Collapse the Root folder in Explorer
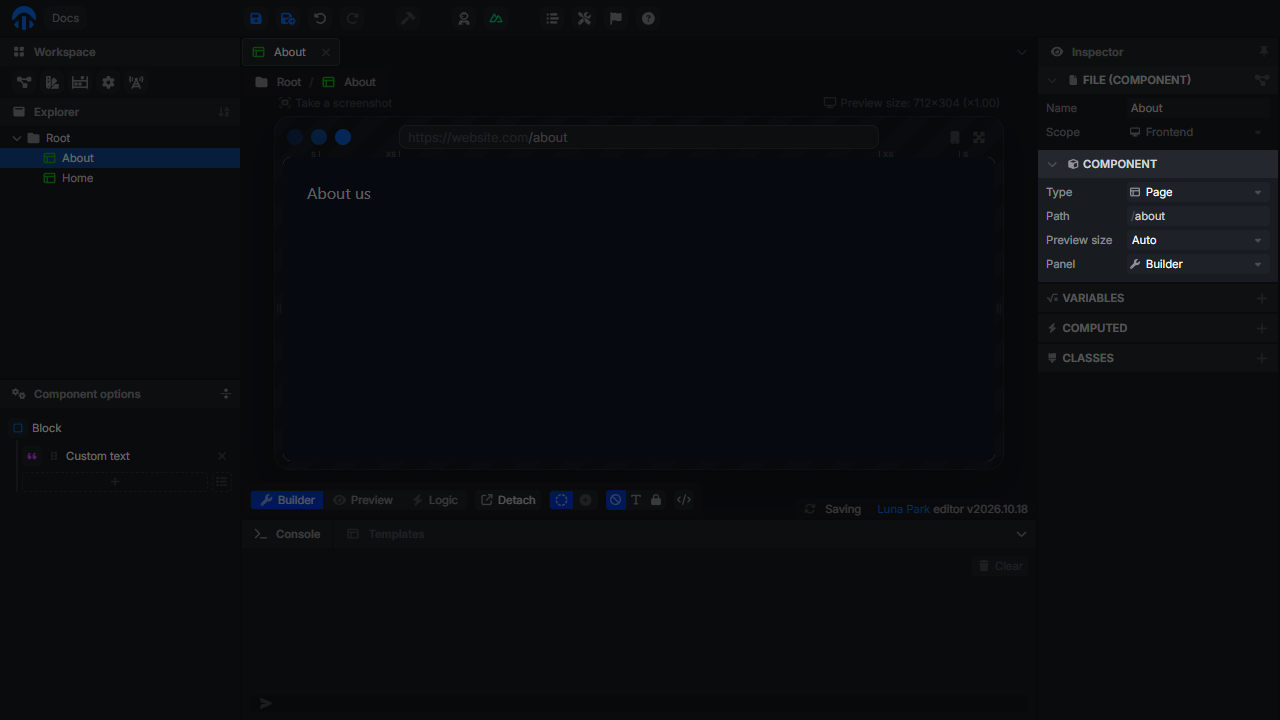This screenshot has width=1280, height=720. pyautogui.click(x=17, y=138)
